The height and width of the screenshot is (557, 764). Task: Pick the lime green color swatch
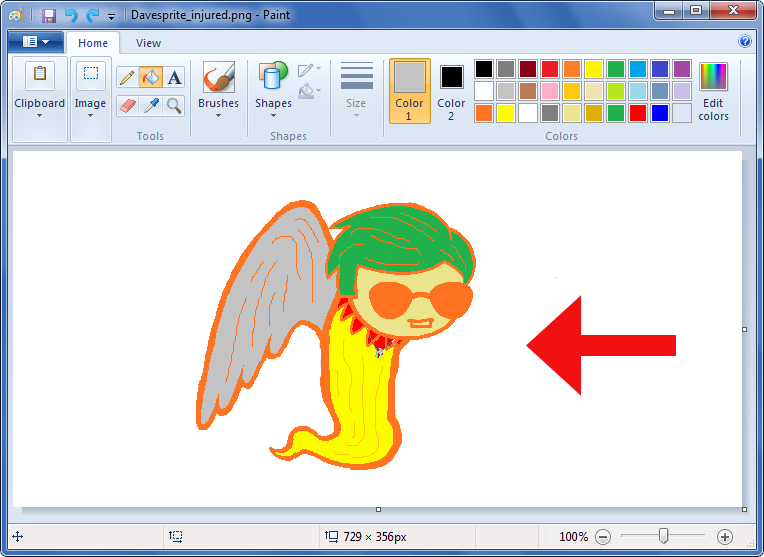tap(616, 91)
